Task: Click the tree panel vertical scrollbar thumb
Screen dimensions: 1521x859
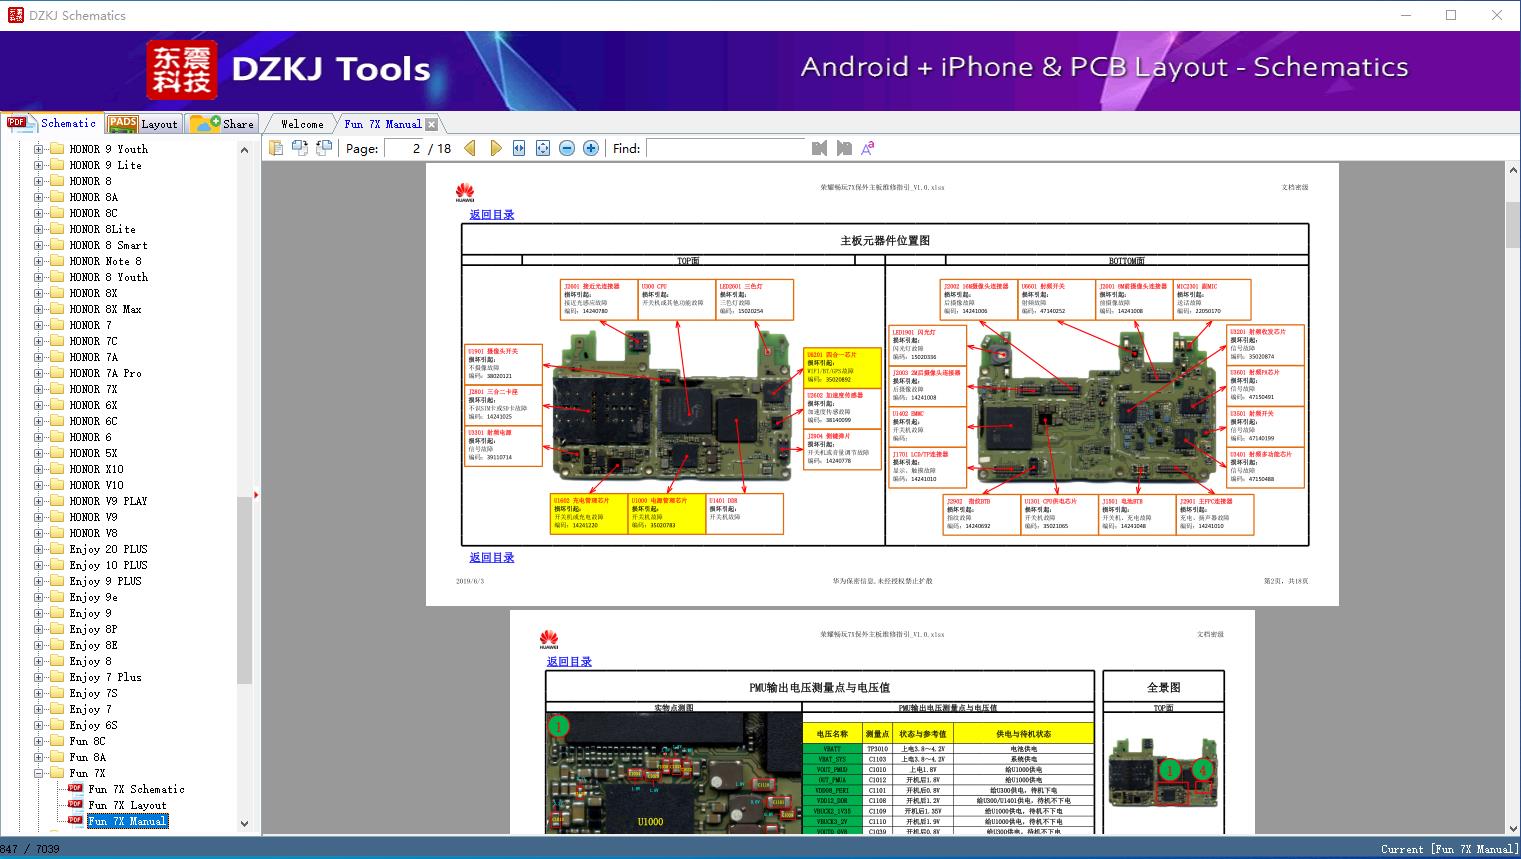Action: (244, 589)
